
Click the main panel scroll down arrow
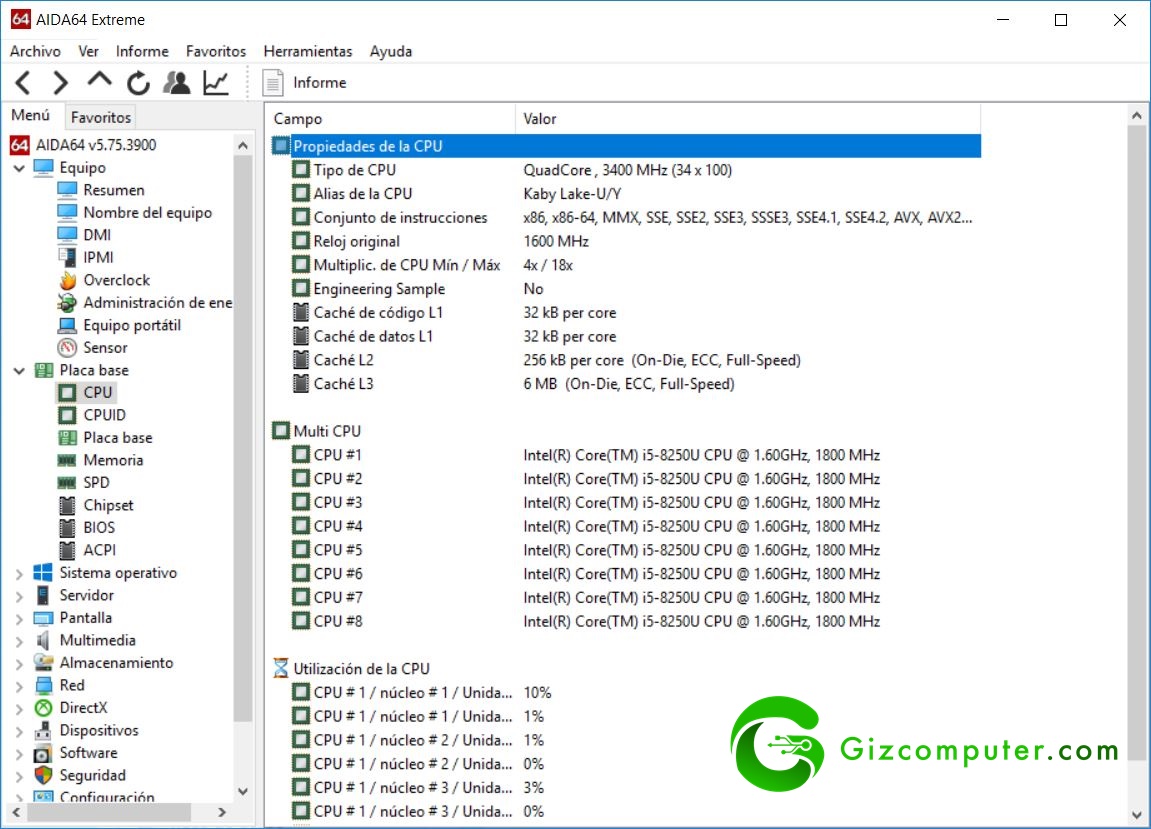coord(1136,815)
